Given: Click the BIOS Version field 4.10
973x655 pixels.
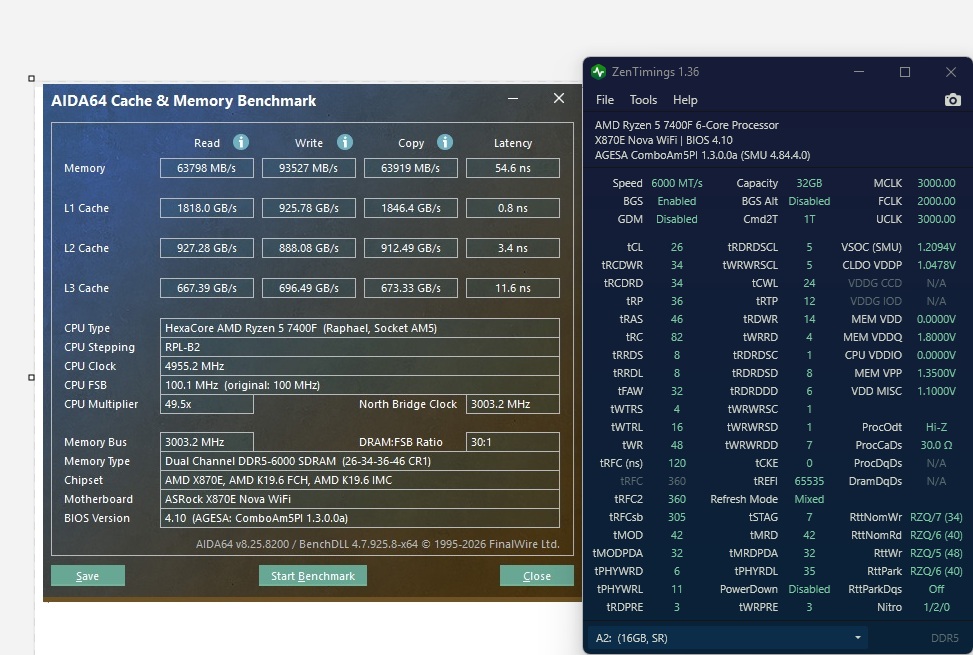Looking at the screenshot, I should pyautogui.click(x=360, y=518).
